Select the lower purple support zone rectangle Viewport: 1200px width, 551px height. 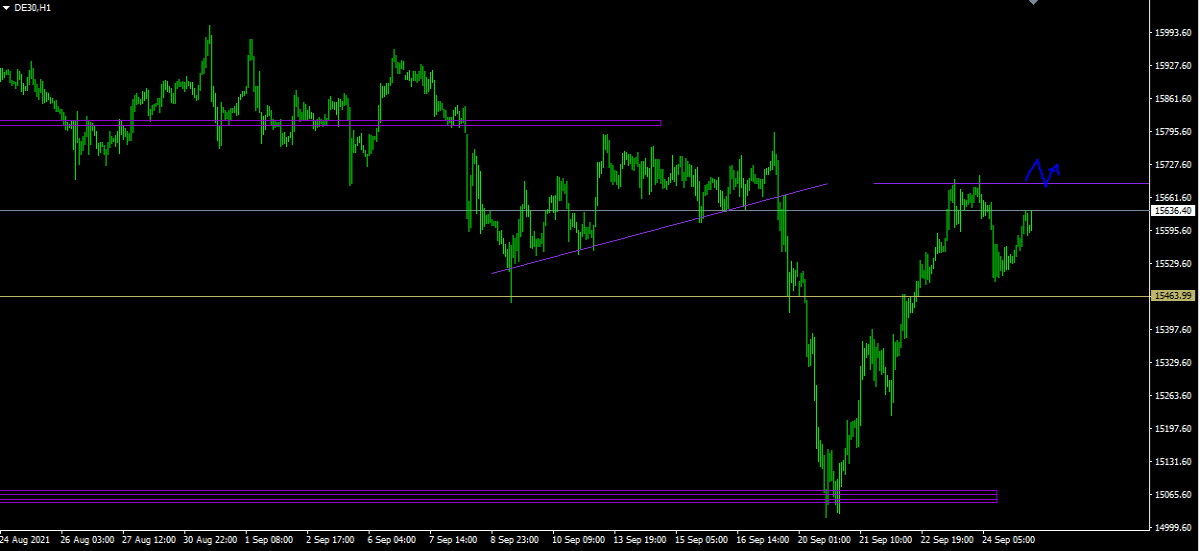pyautogui.click(x=498, y=496)
